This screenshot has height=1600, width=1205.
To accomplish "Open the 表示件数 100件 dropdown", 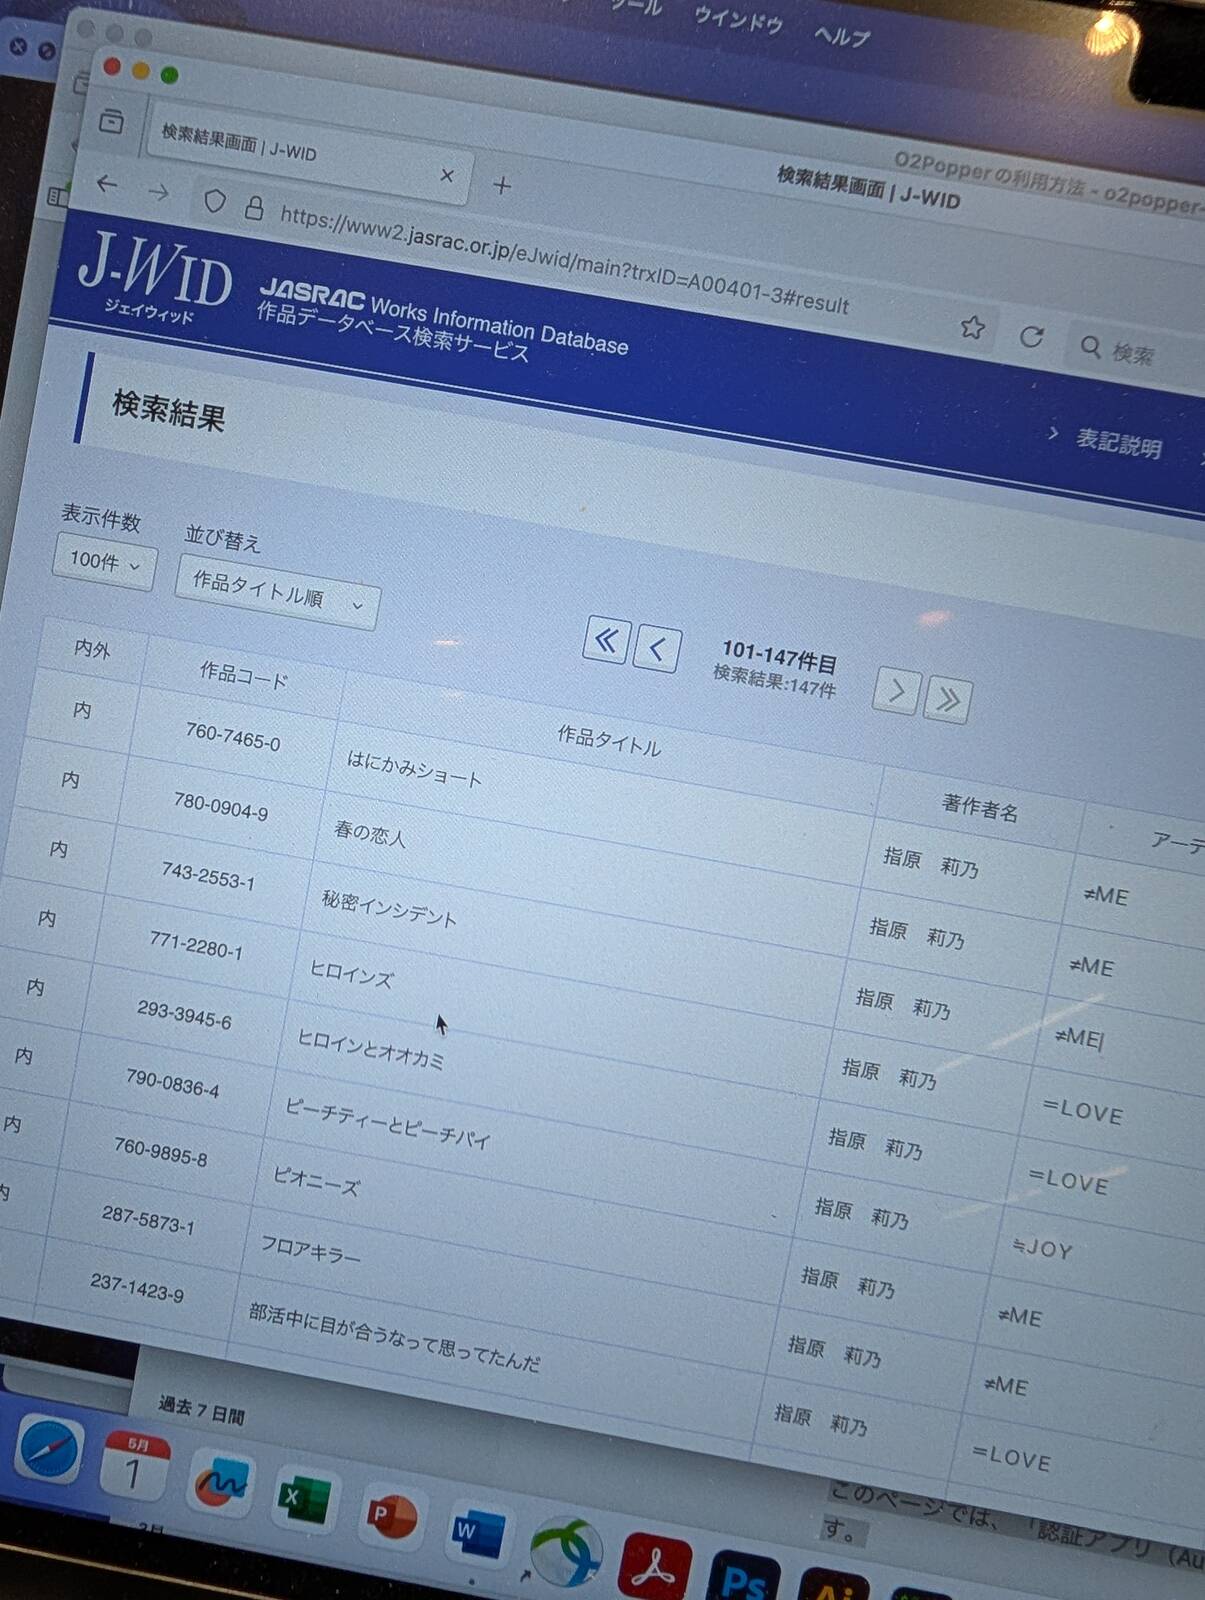I will [x=104, y=562].
